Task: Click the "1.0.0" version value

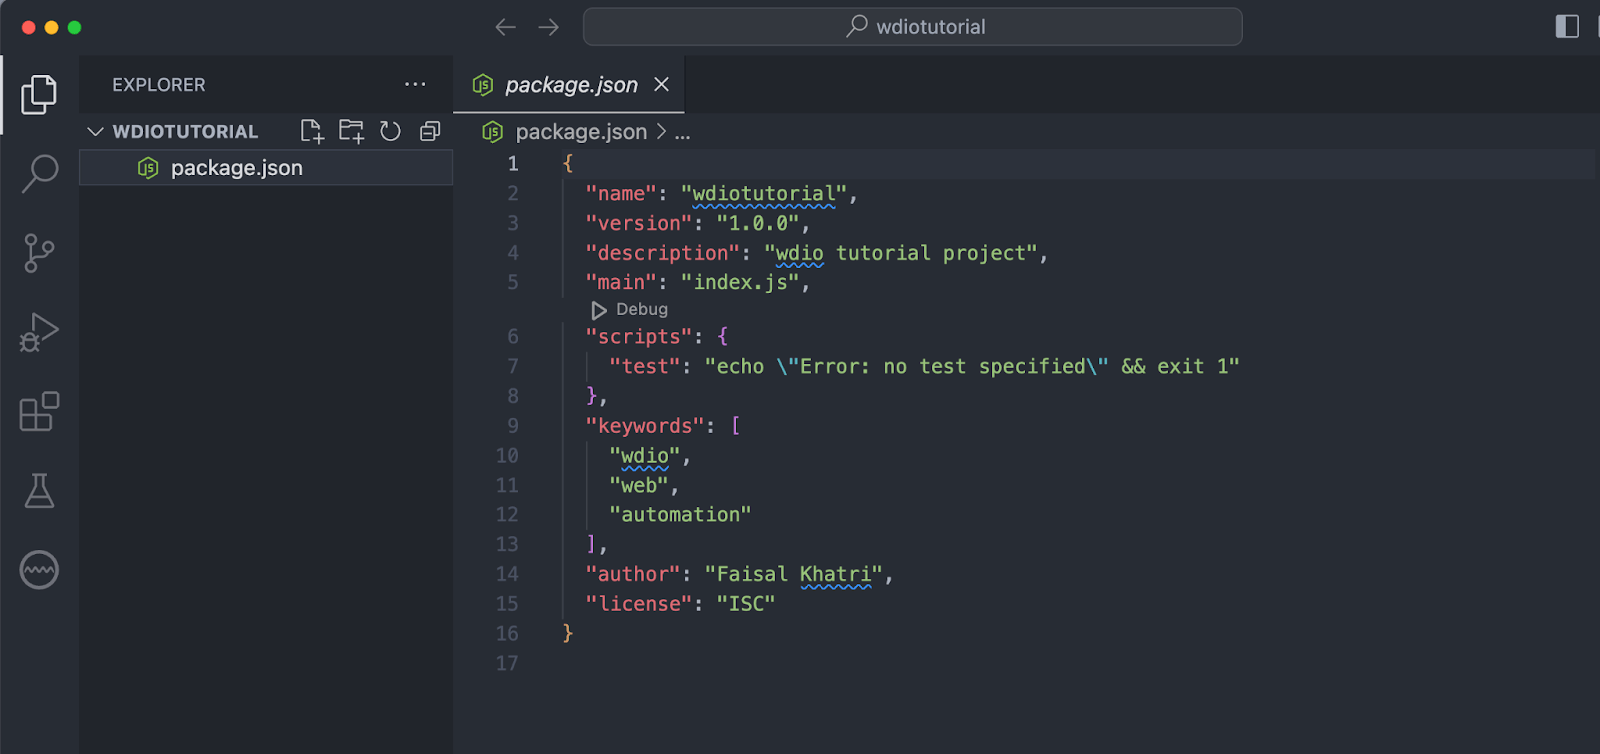Action: click(758, 223)
